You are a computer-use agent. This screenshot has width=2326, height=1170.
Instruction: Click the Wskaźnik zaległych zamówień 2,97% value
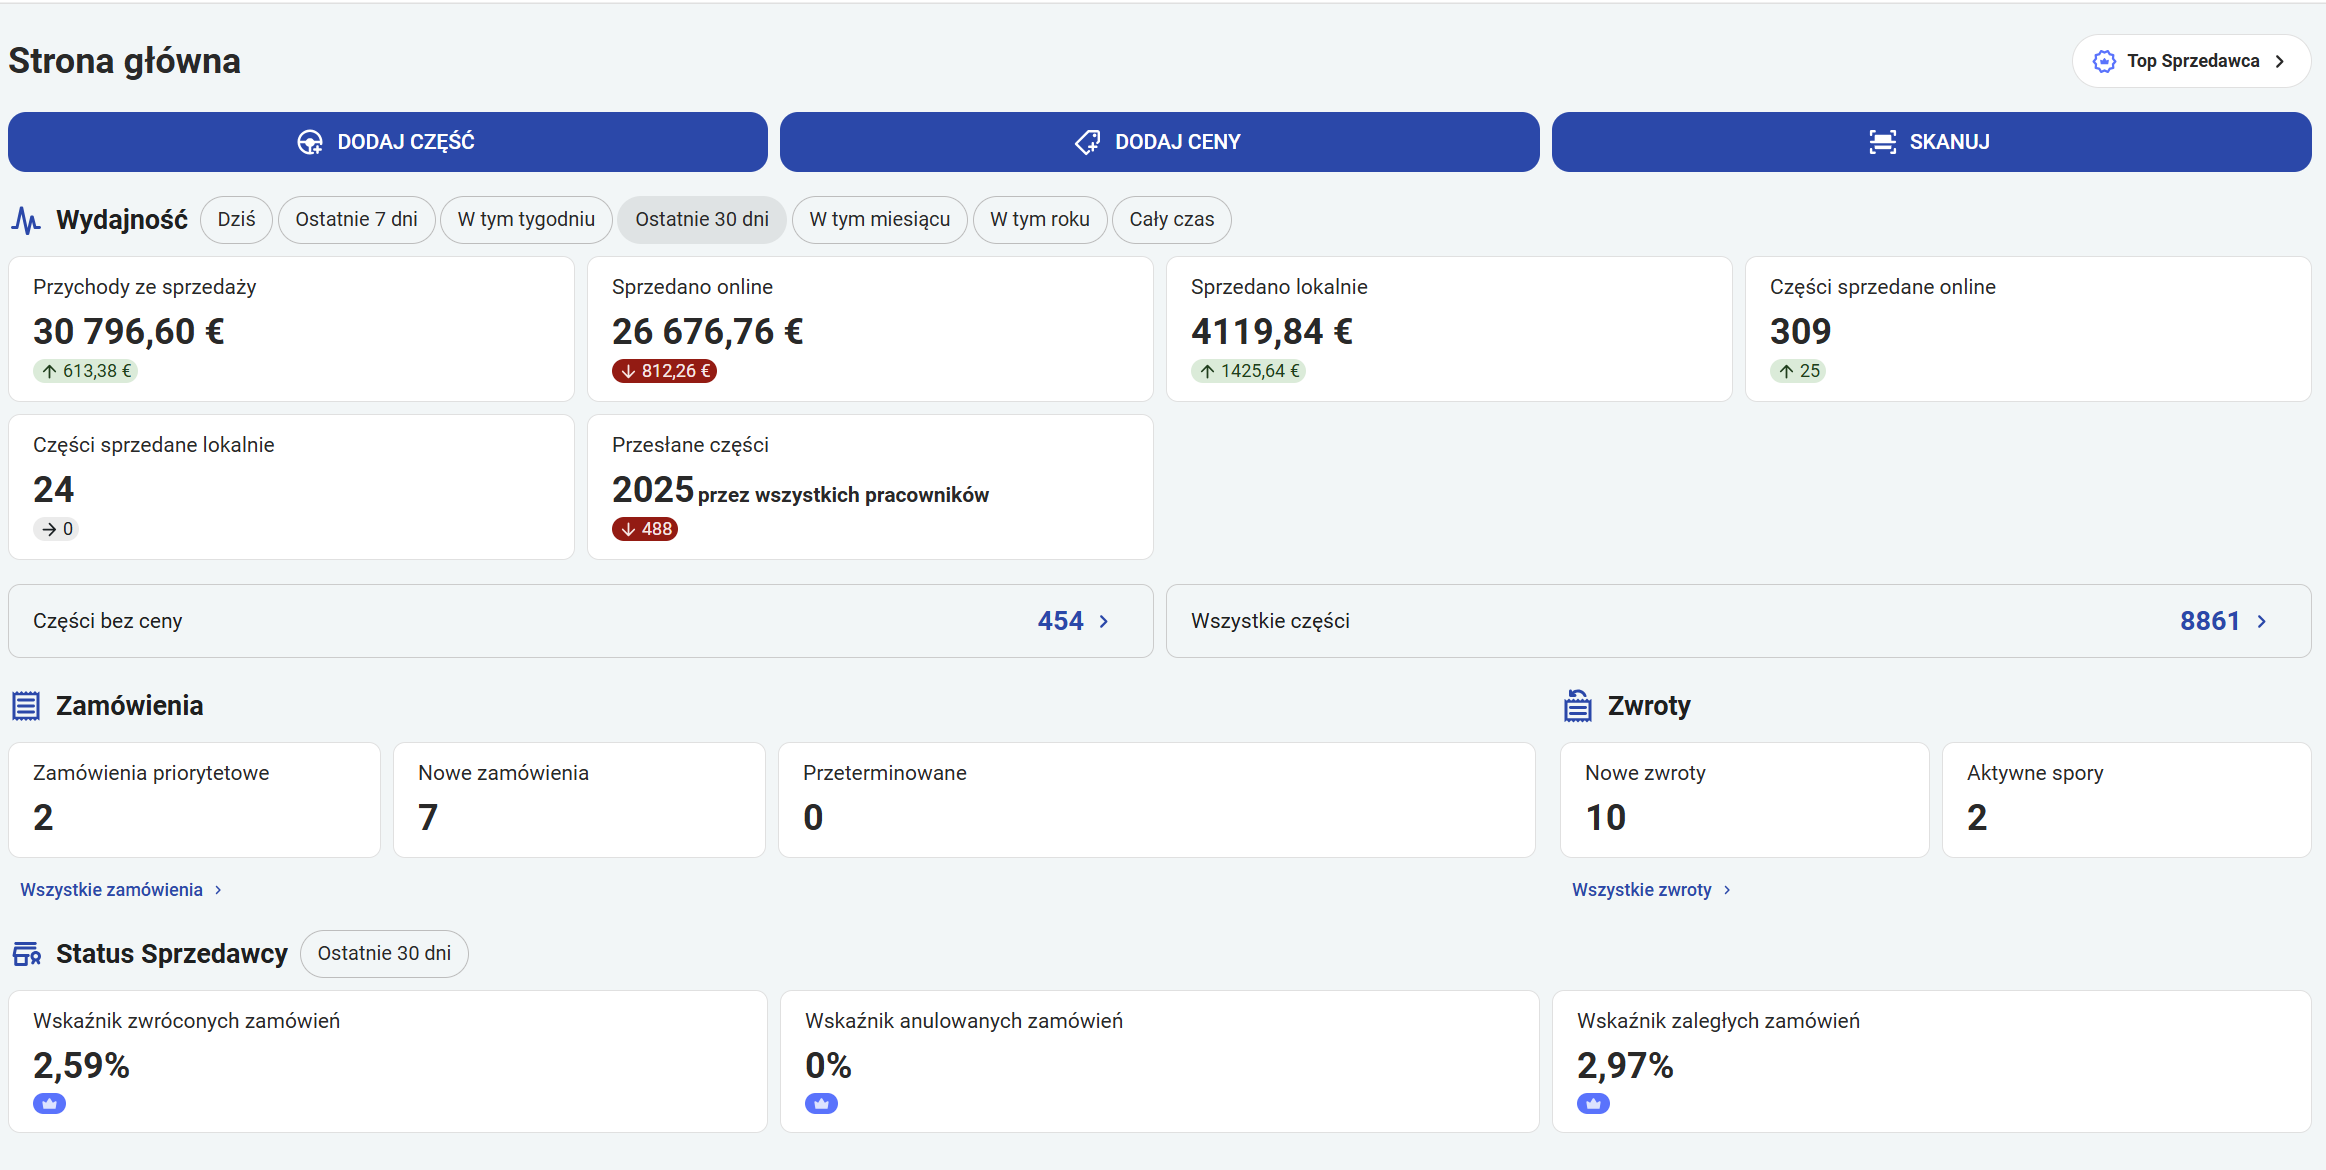click(x=1626, y=1066)
